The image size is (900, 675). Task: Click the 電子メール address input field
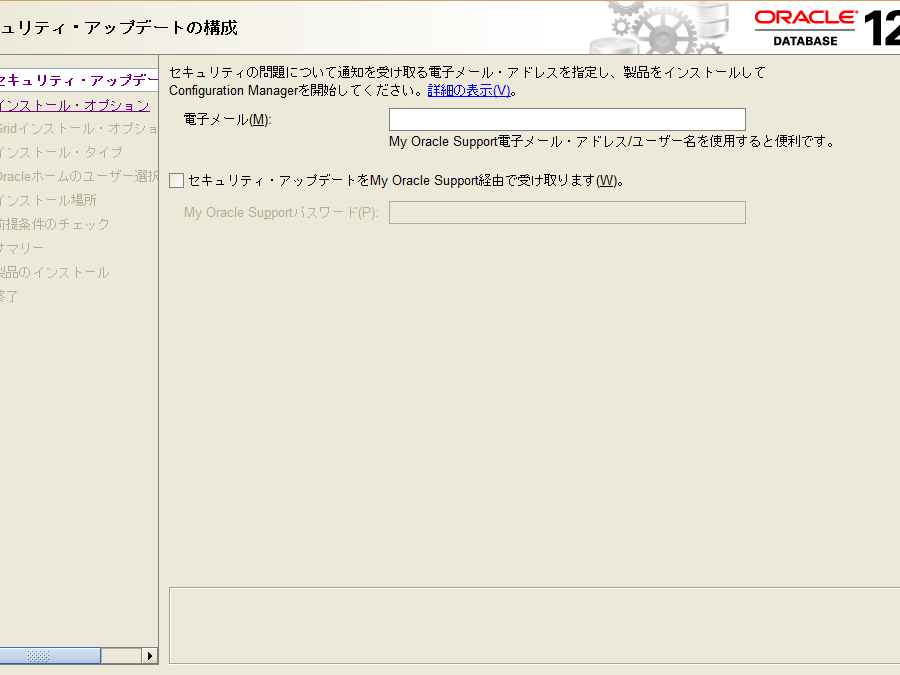566,120
